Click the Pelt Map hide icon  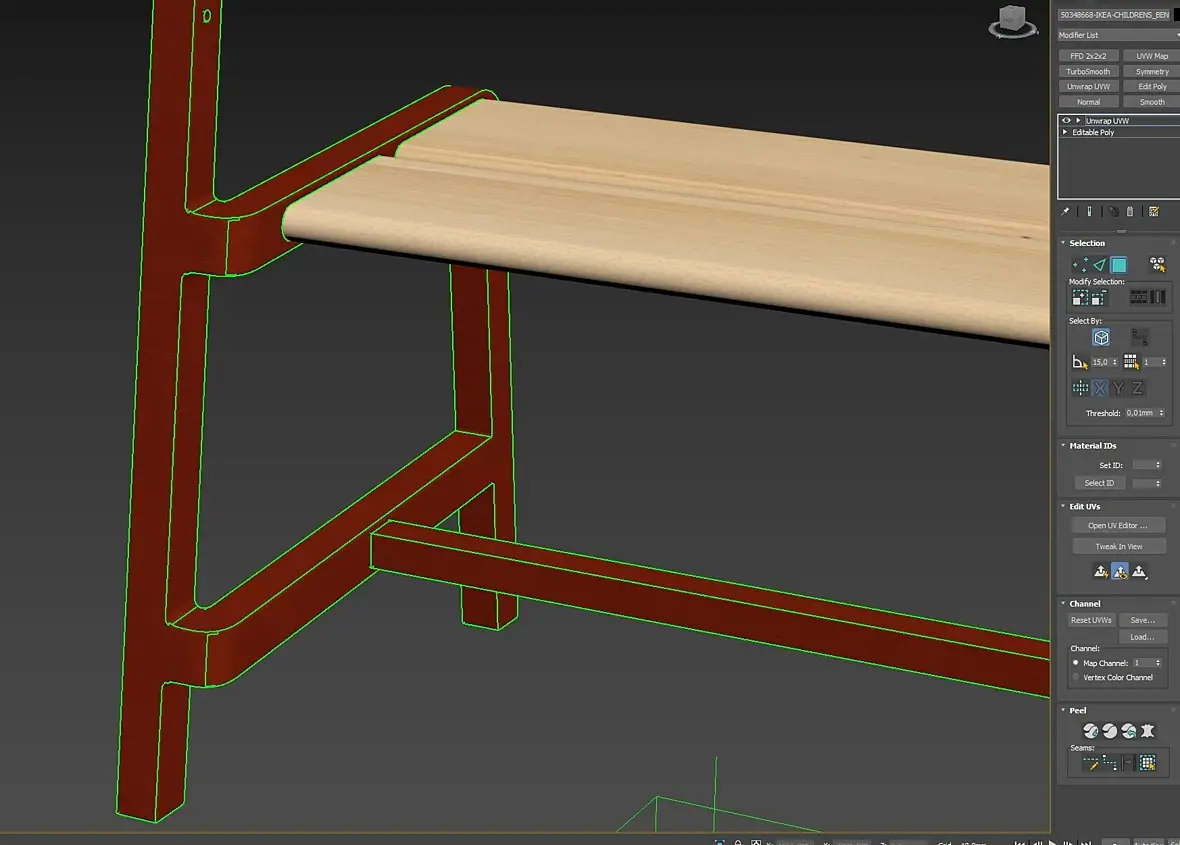pyautogui.click(x=1148, y=731)
